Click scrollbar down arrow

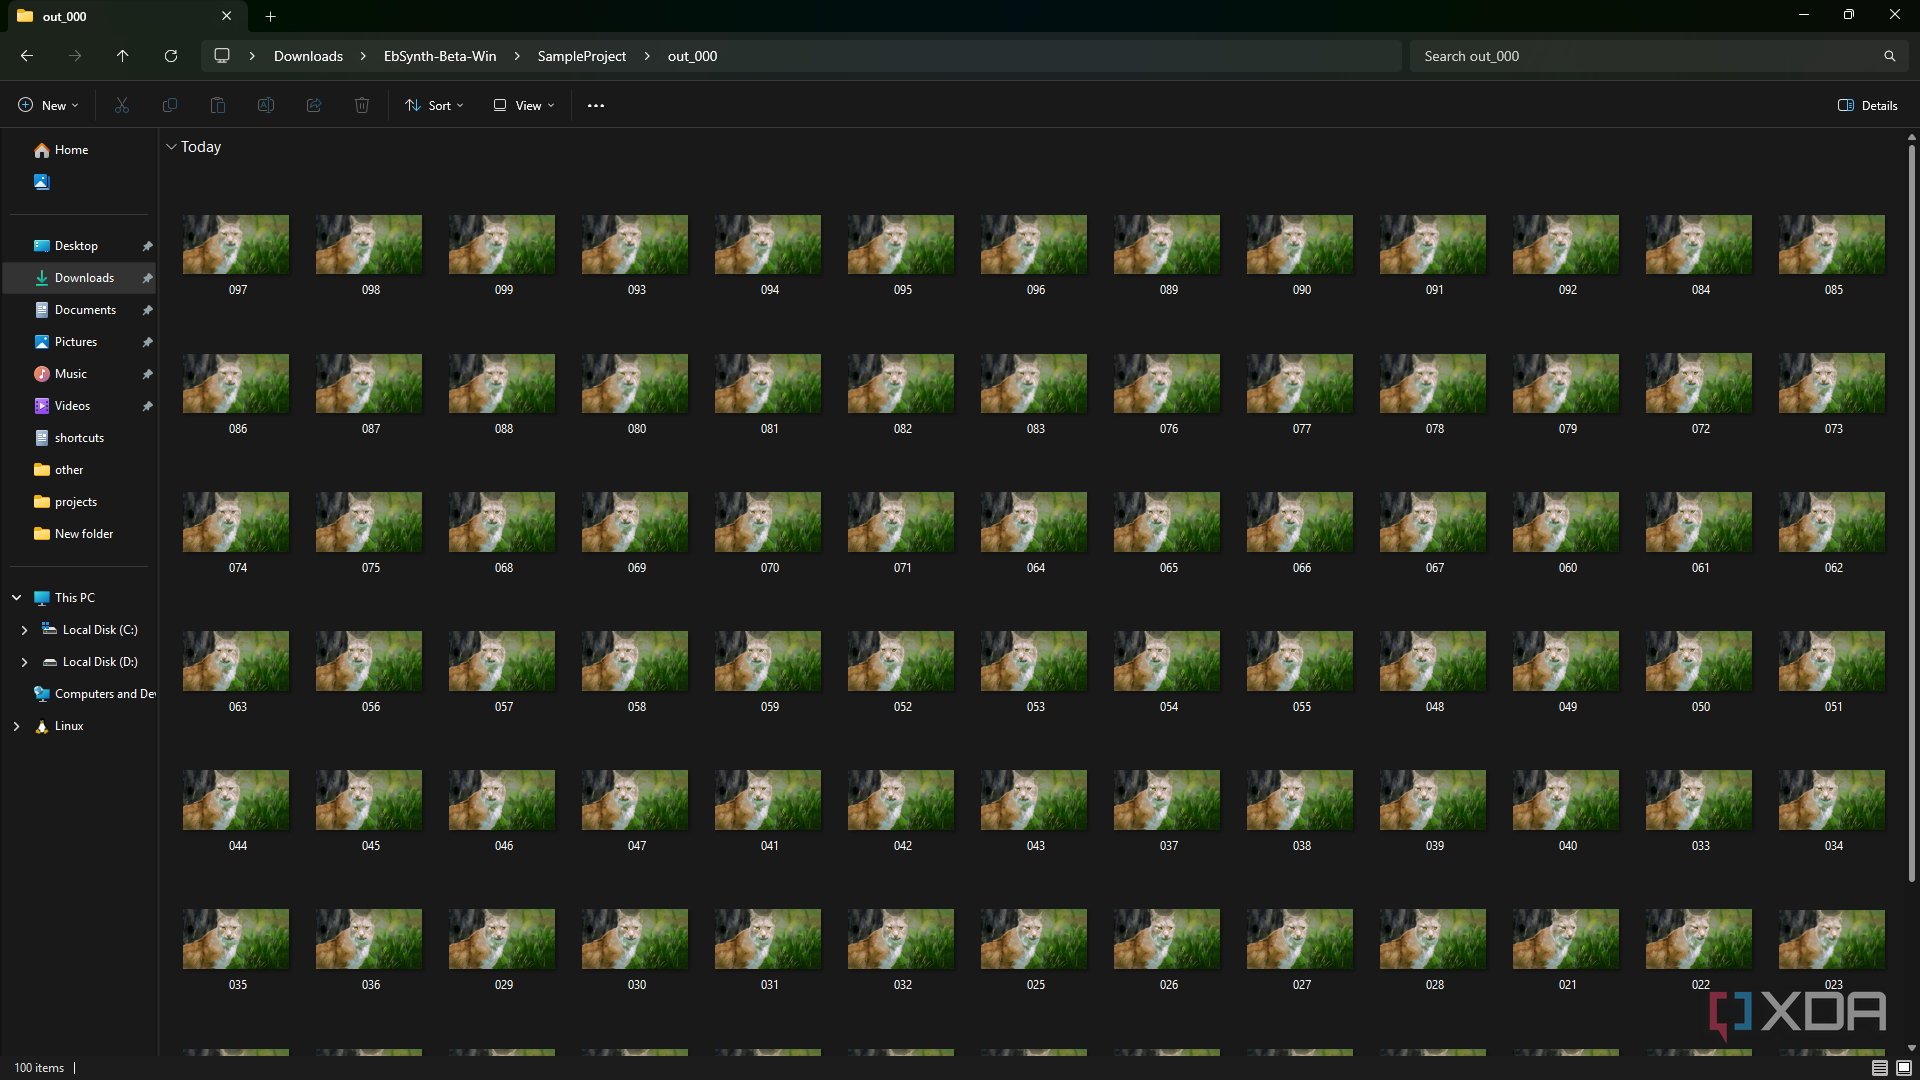click(1911, 1048)
